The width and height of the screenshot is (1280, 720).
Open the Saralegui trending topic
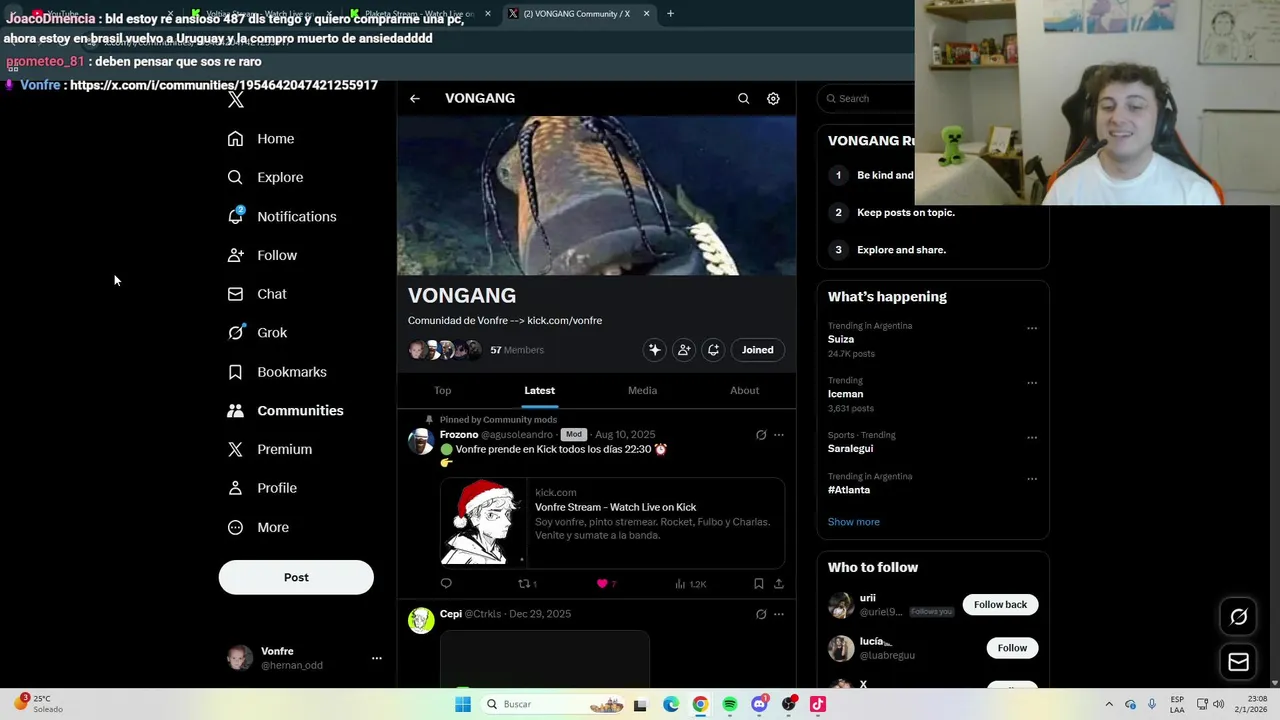click(851, 449)
